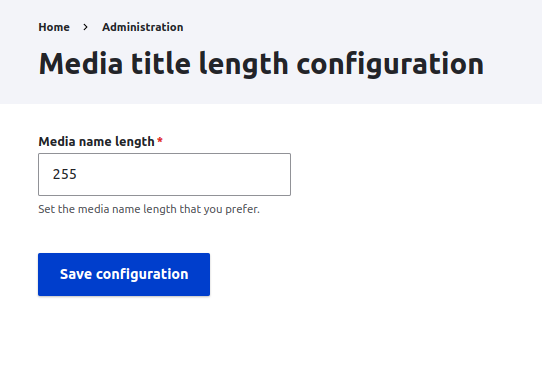Open the Administration breadcrumb link

pos(142,27)
